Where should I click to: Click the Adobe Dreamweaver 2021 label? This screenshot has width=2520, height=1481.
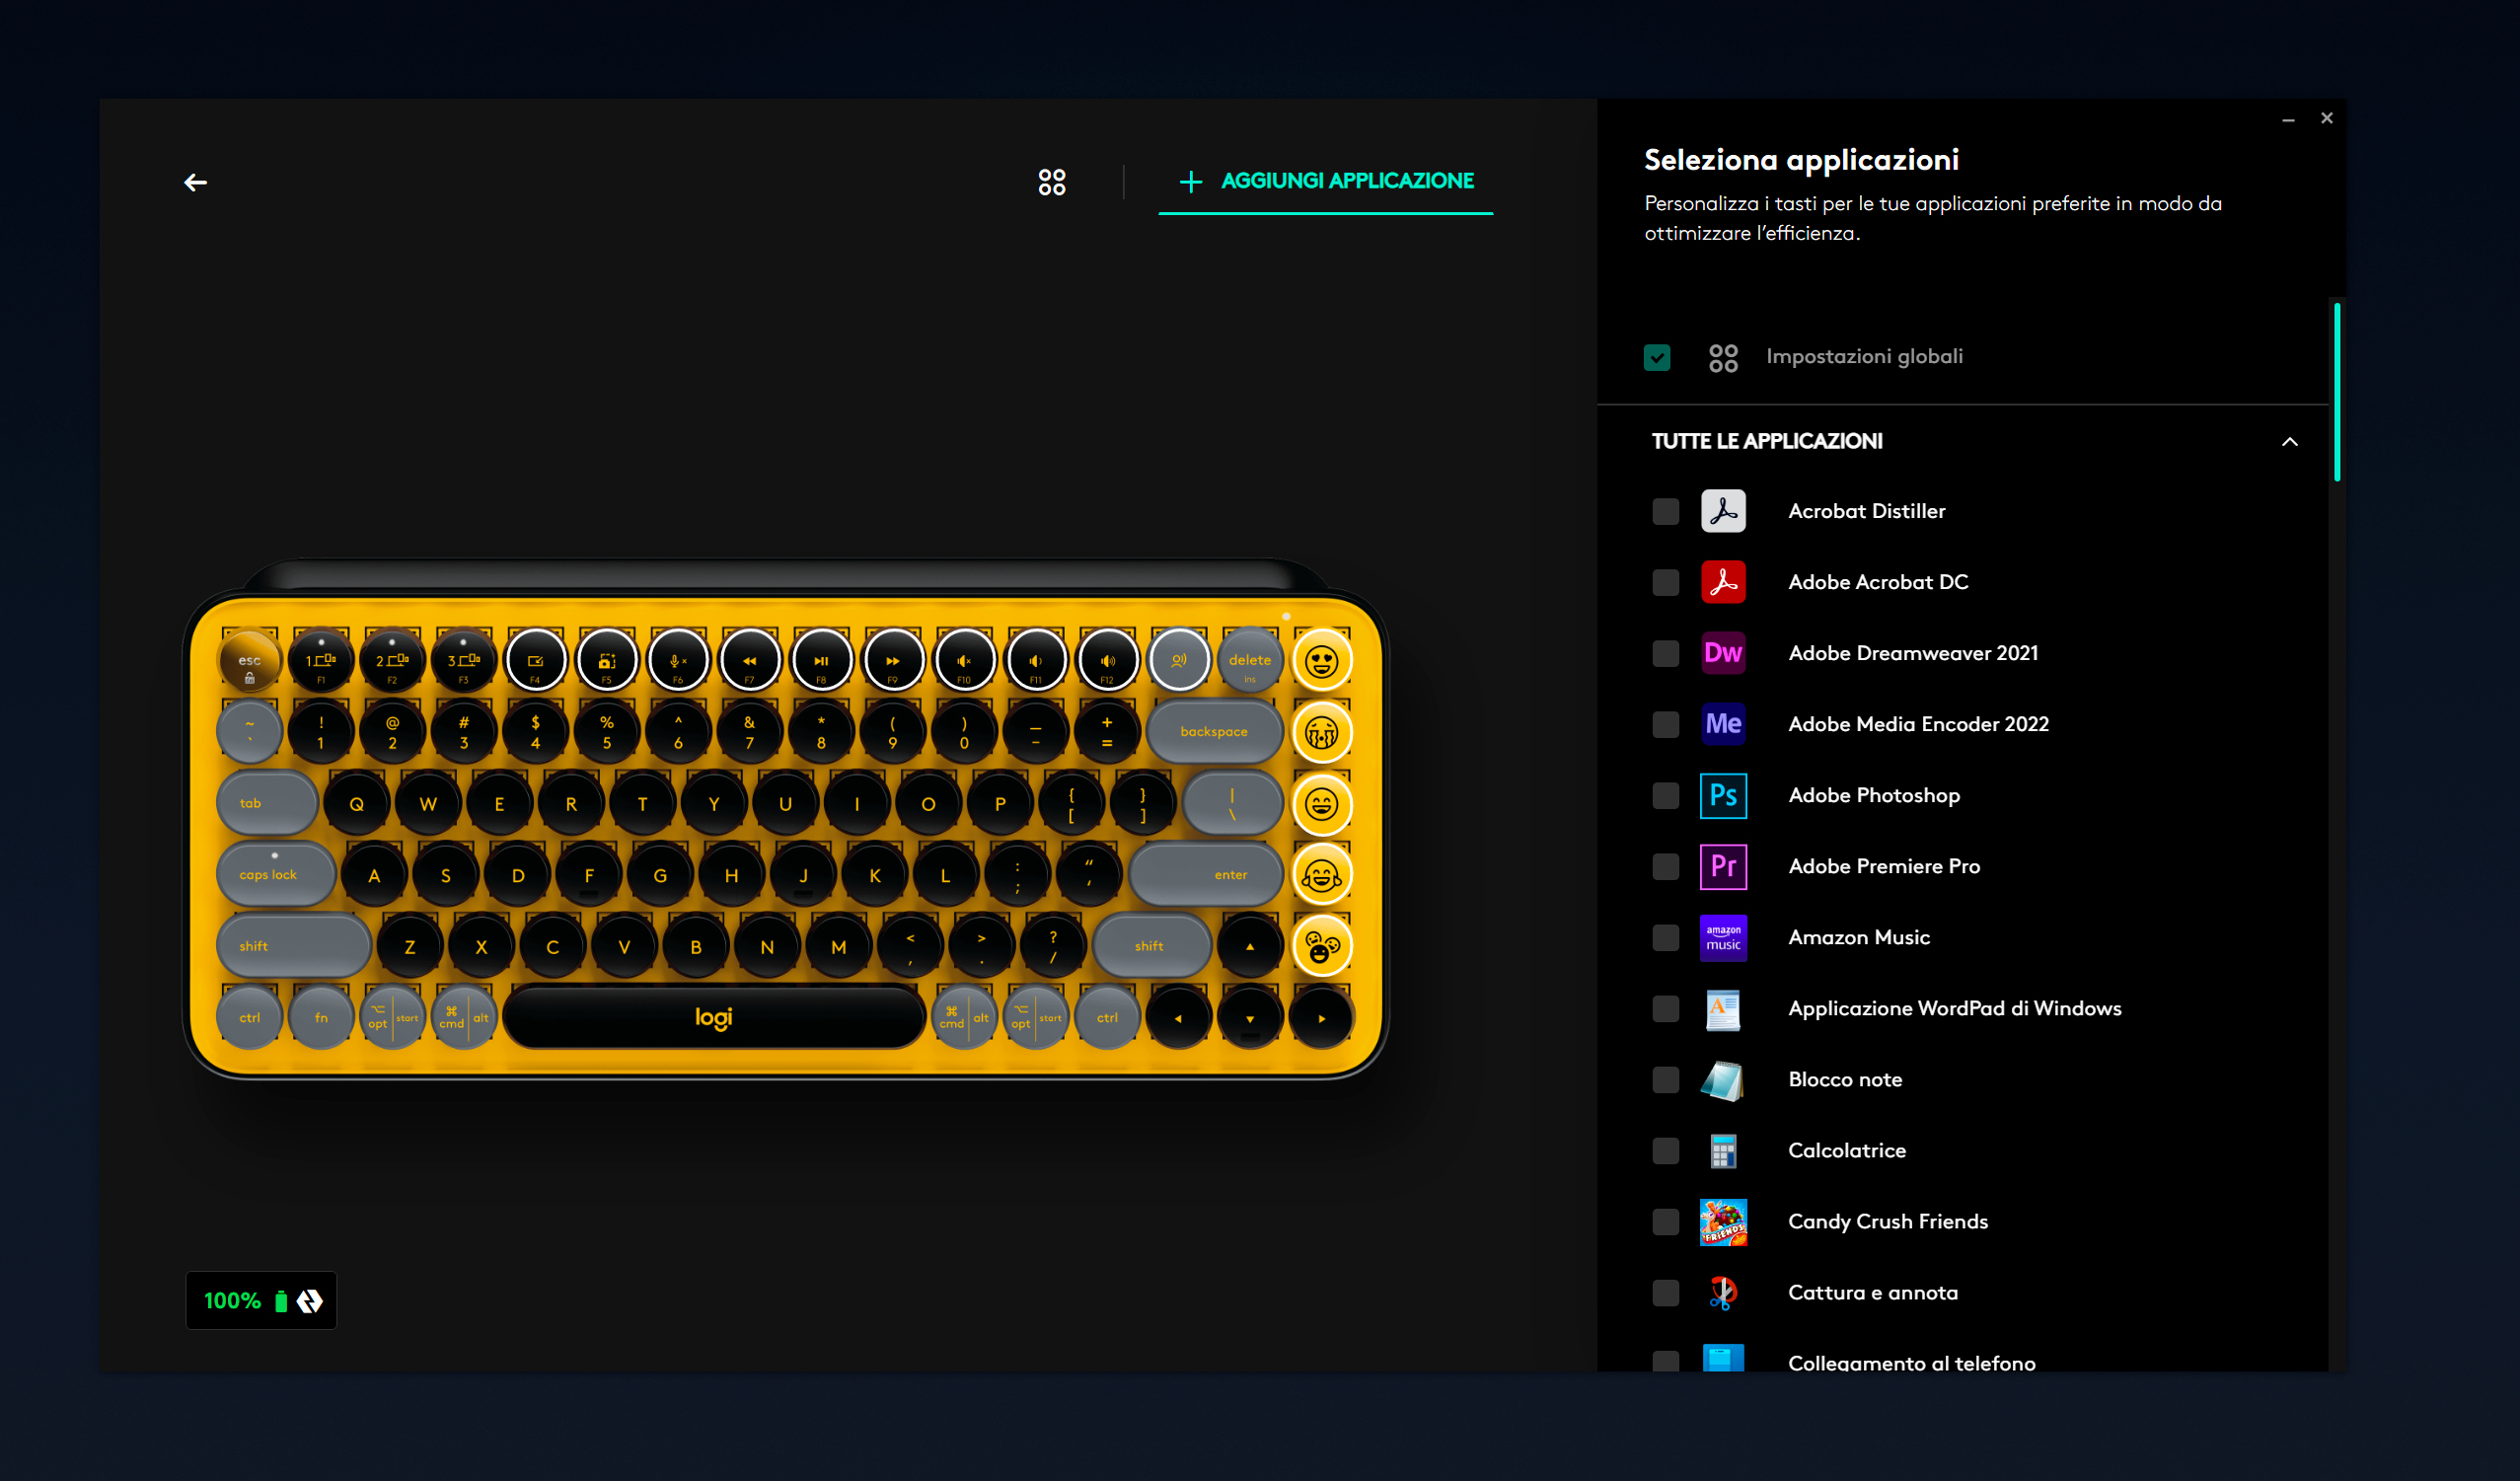(1913, 653)
